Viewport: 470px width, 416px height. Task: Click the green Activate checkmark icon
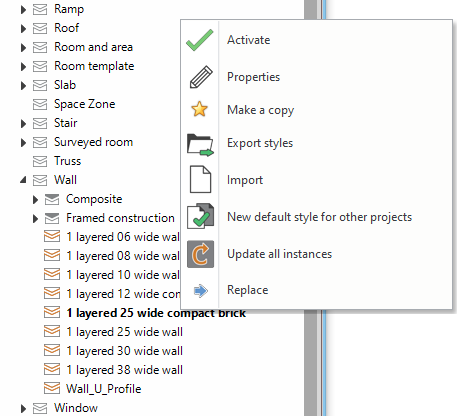coord(200,40)
